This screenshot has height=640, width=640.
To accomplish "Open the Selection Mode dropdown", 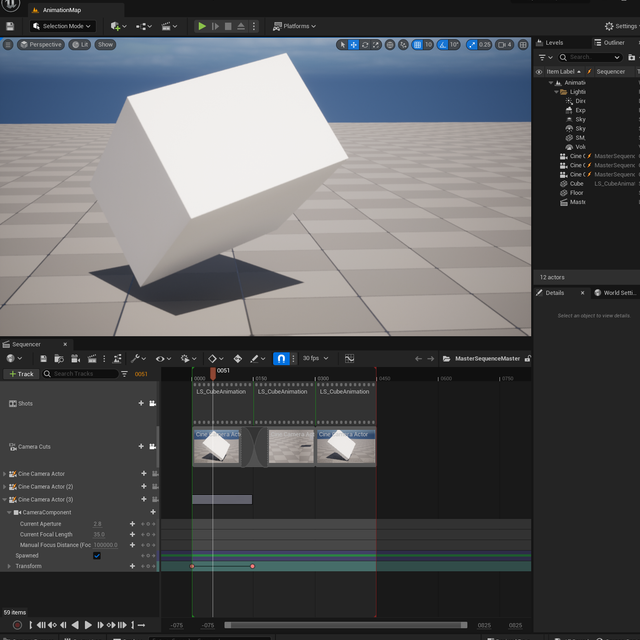I will pyautogui.click(x=62, y=26).
